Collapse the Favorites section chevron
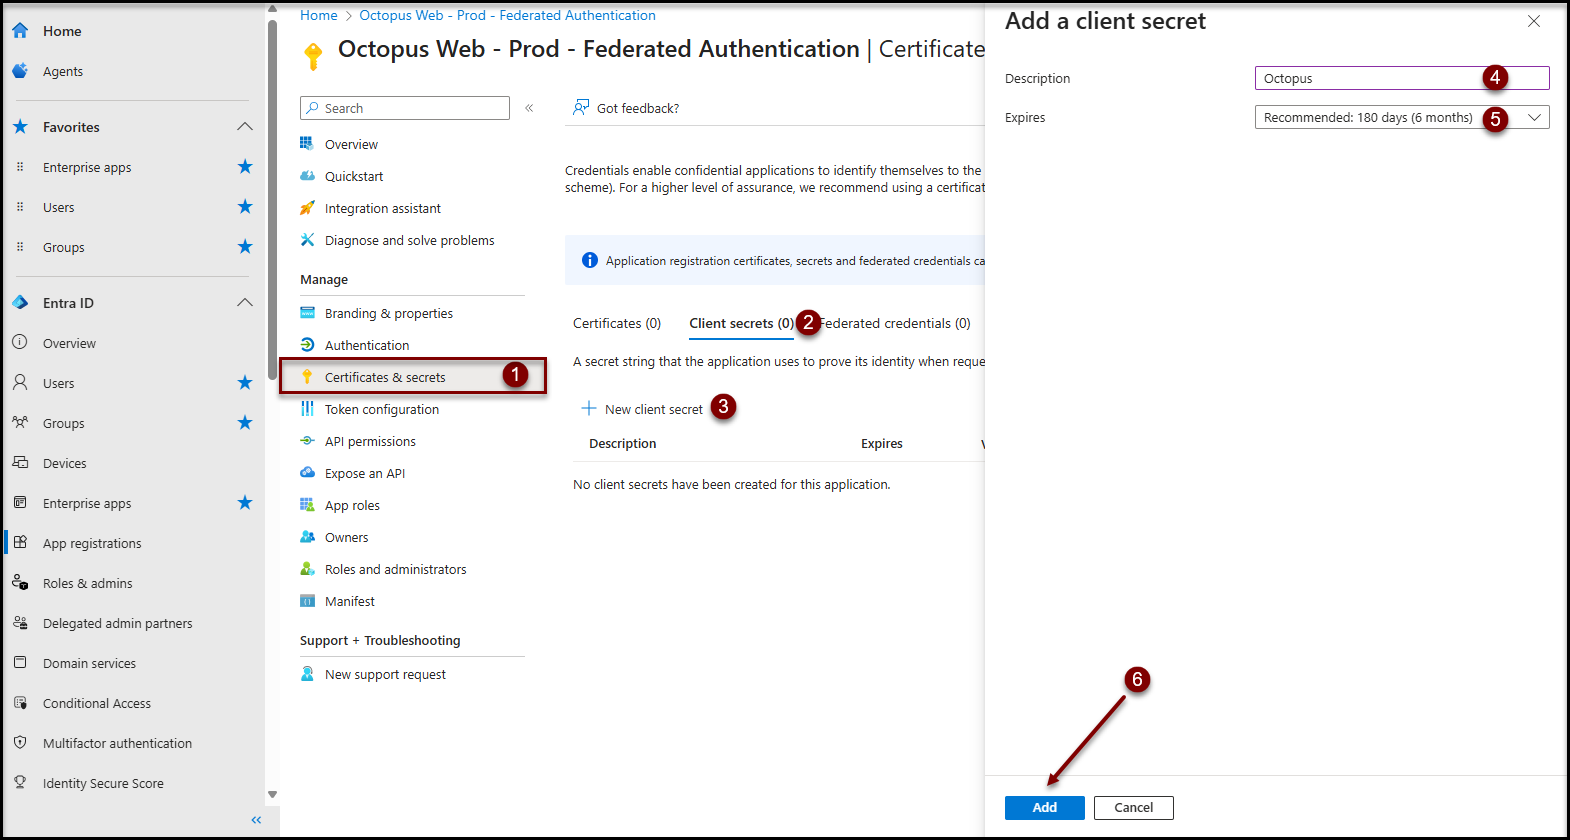The width and height of the screenshot is (1570, 840). click(x=245, y=127)
